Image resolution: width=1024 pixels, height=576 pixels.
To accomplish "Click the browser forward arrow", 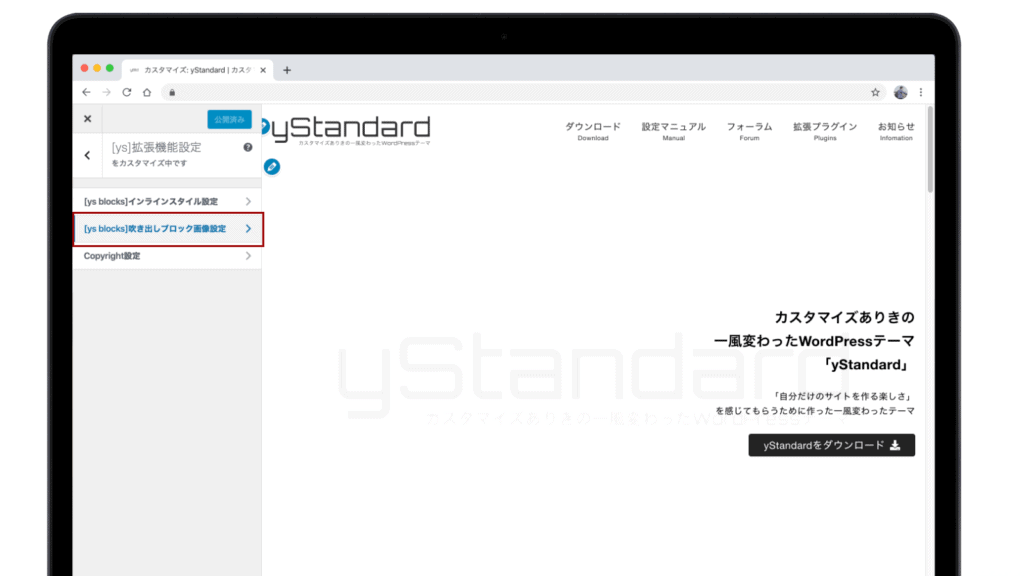I will tap(106, 92).
